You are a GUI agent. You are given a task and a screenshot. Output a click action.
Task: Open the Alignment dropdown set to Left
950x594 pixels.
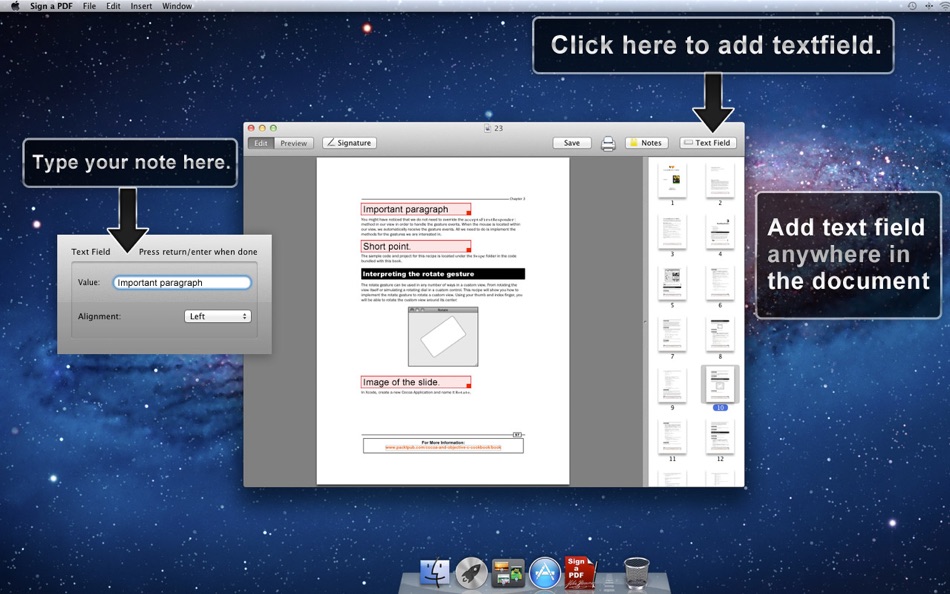(x=218, y=316)
